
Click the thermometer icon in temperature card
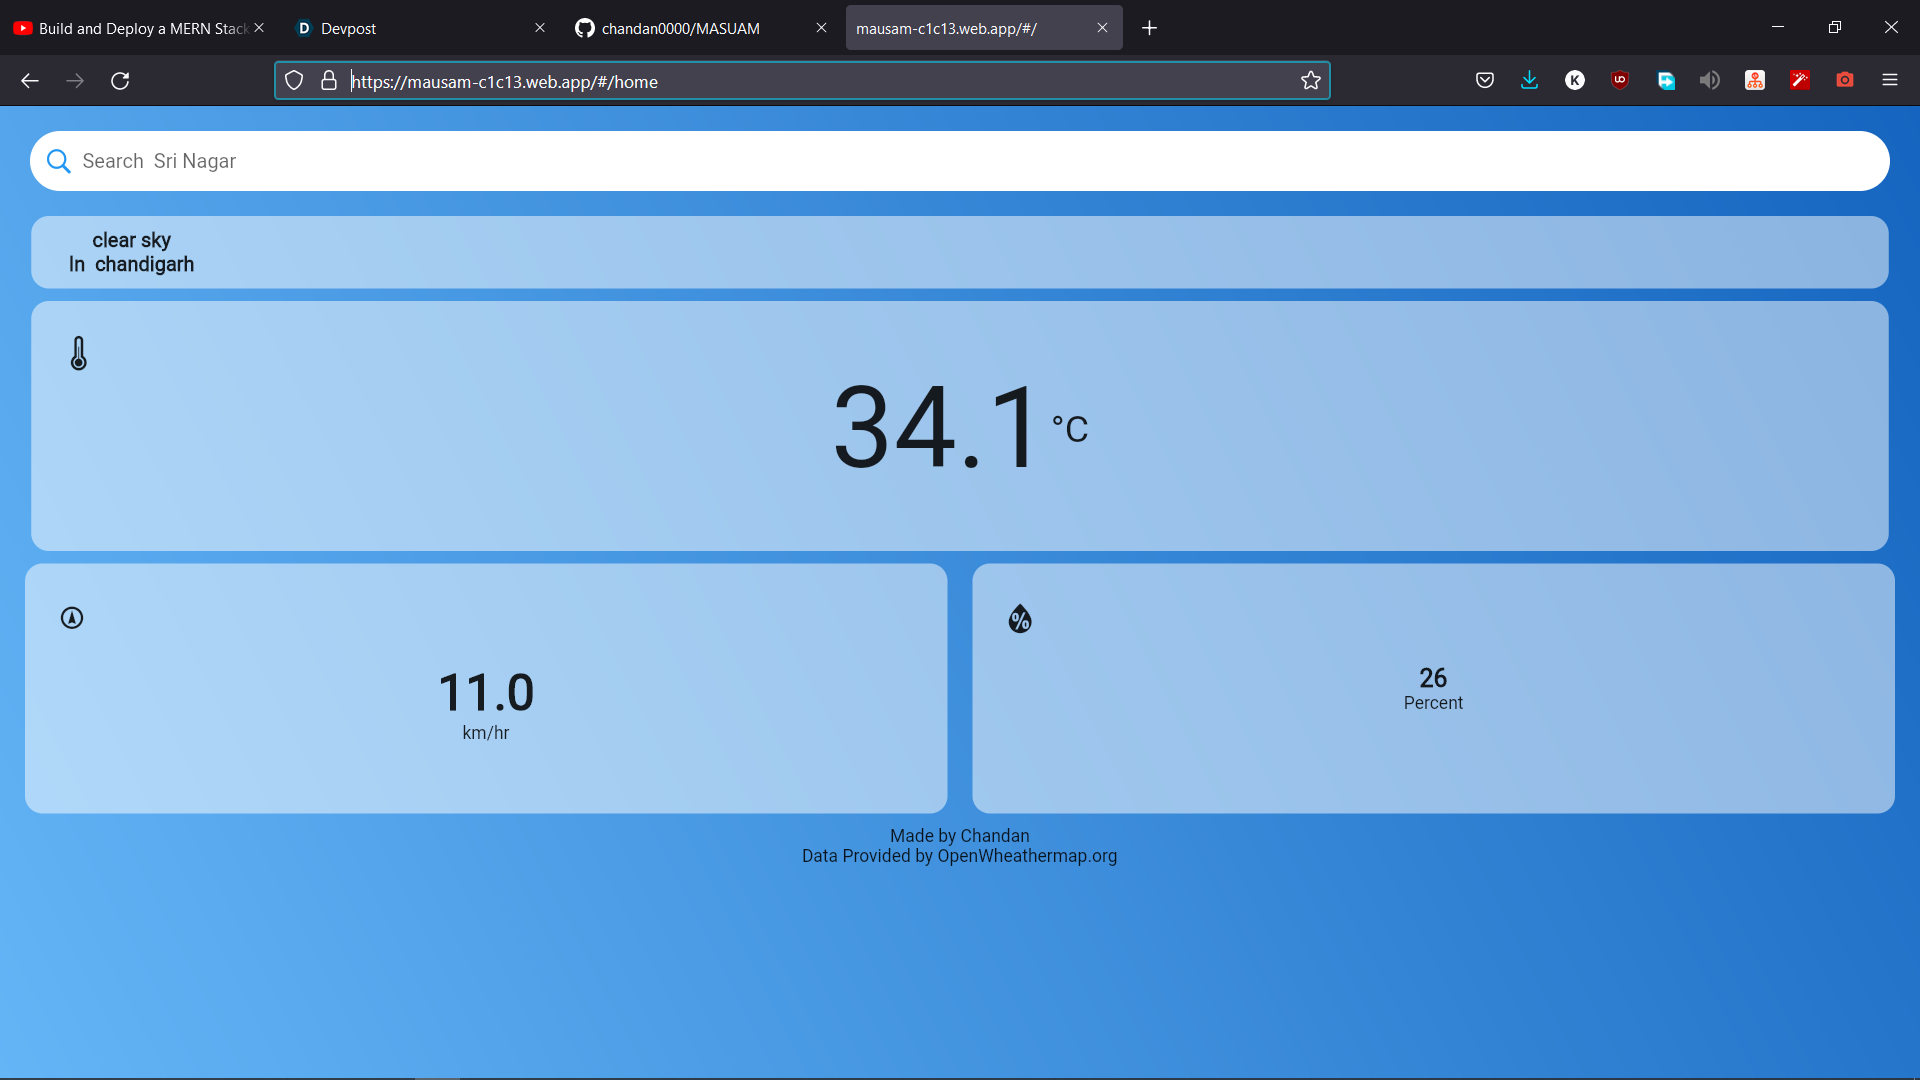[x=79, y=353]
